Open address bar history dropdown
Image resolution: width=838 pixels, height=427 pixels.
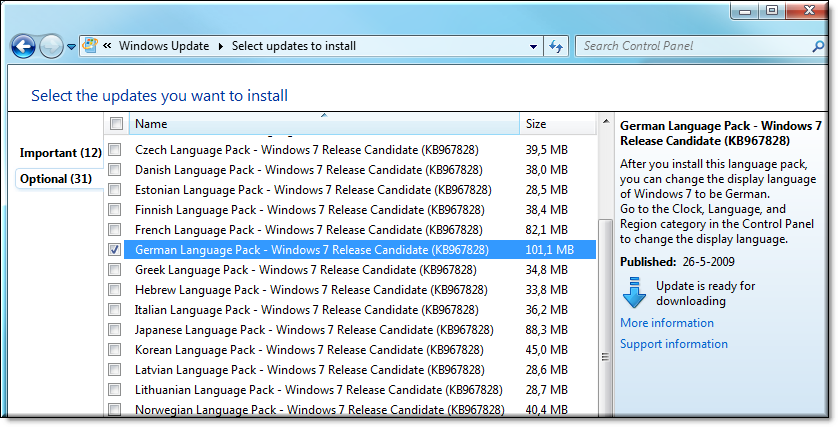533,46
